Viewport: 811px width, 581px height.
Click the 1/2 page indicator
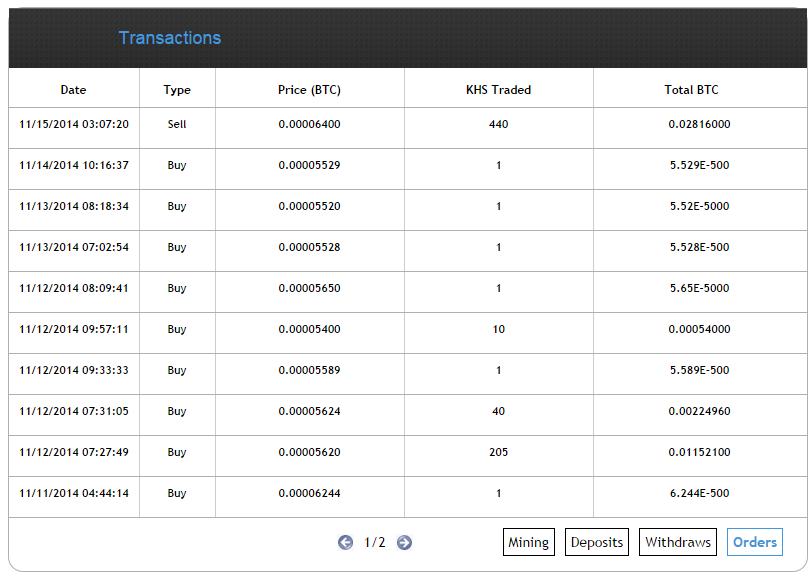click(x=374, y=542)
